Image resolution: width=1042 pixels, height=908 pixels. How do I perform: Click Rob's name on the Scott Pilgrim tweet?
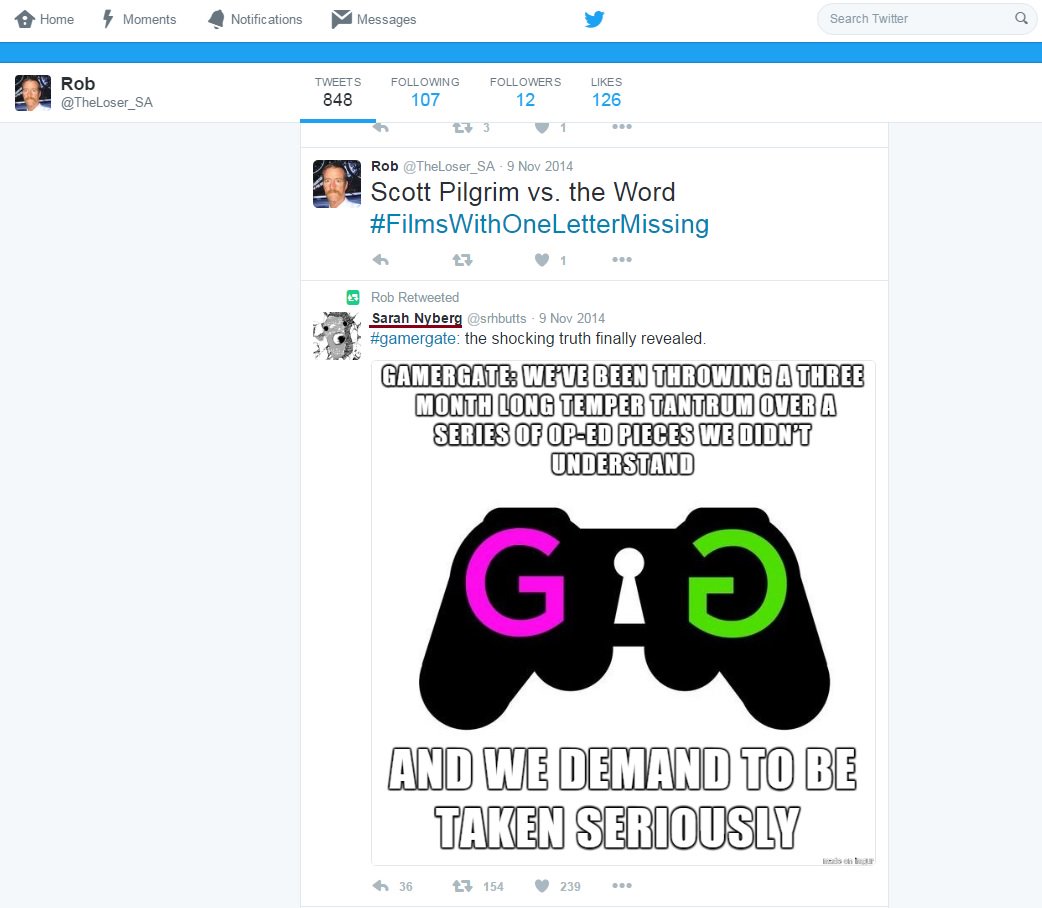(385, 166)
